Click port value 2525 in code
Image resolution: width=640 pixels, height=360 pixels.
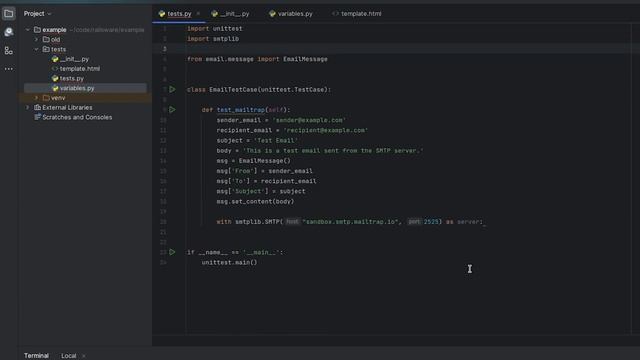[x=431, y=222]
